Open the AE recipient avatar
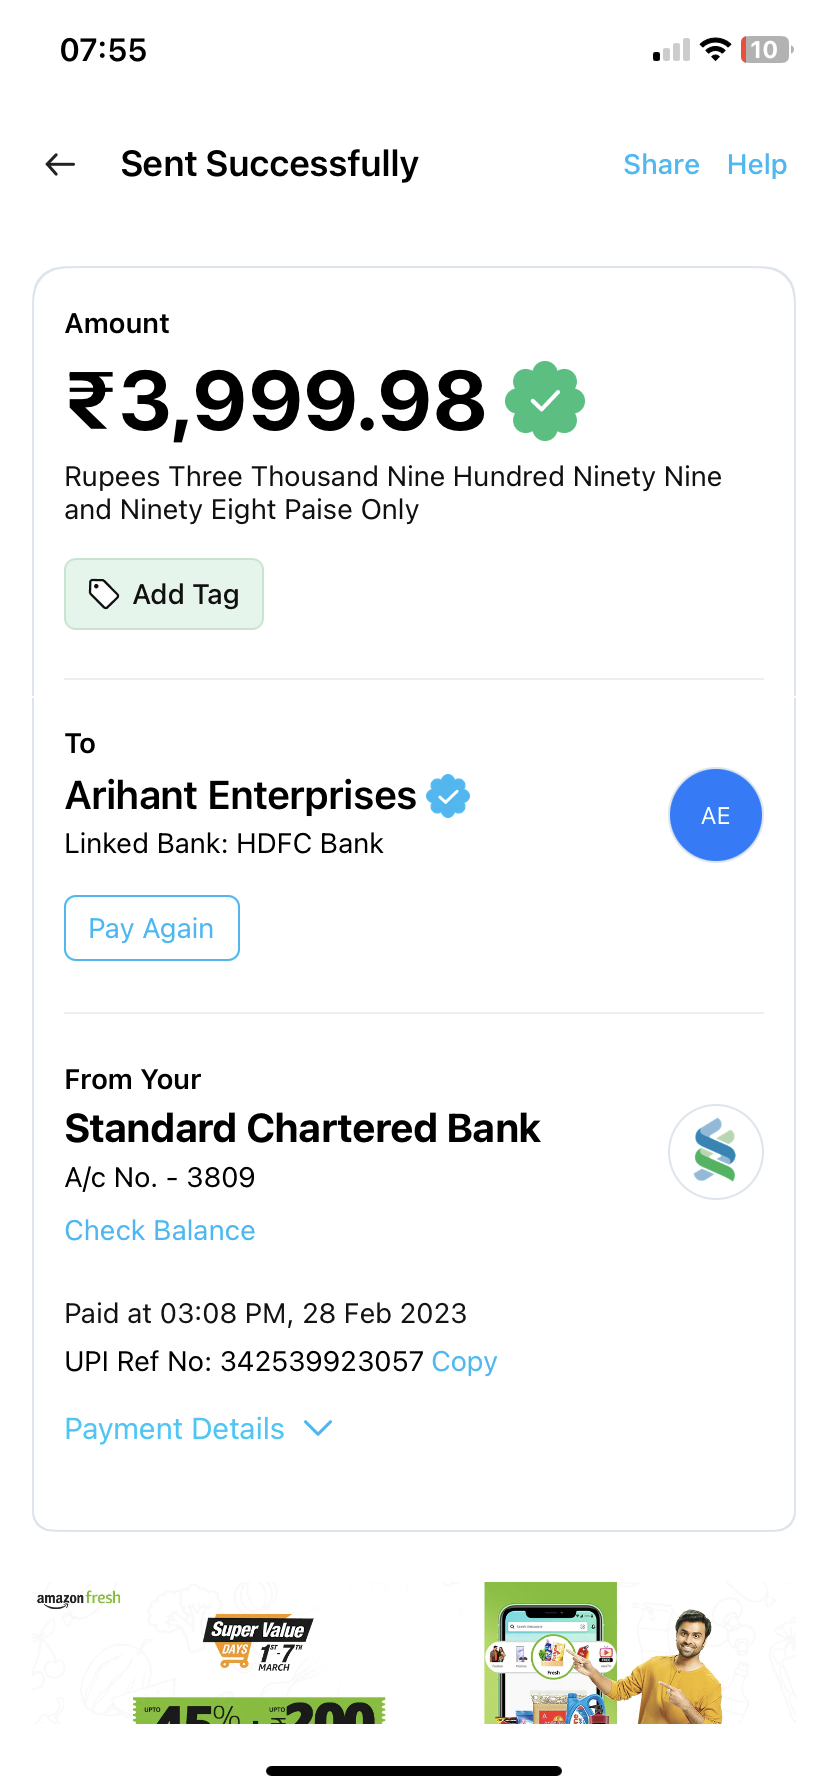828x1792 pixels. pos(715,815)
